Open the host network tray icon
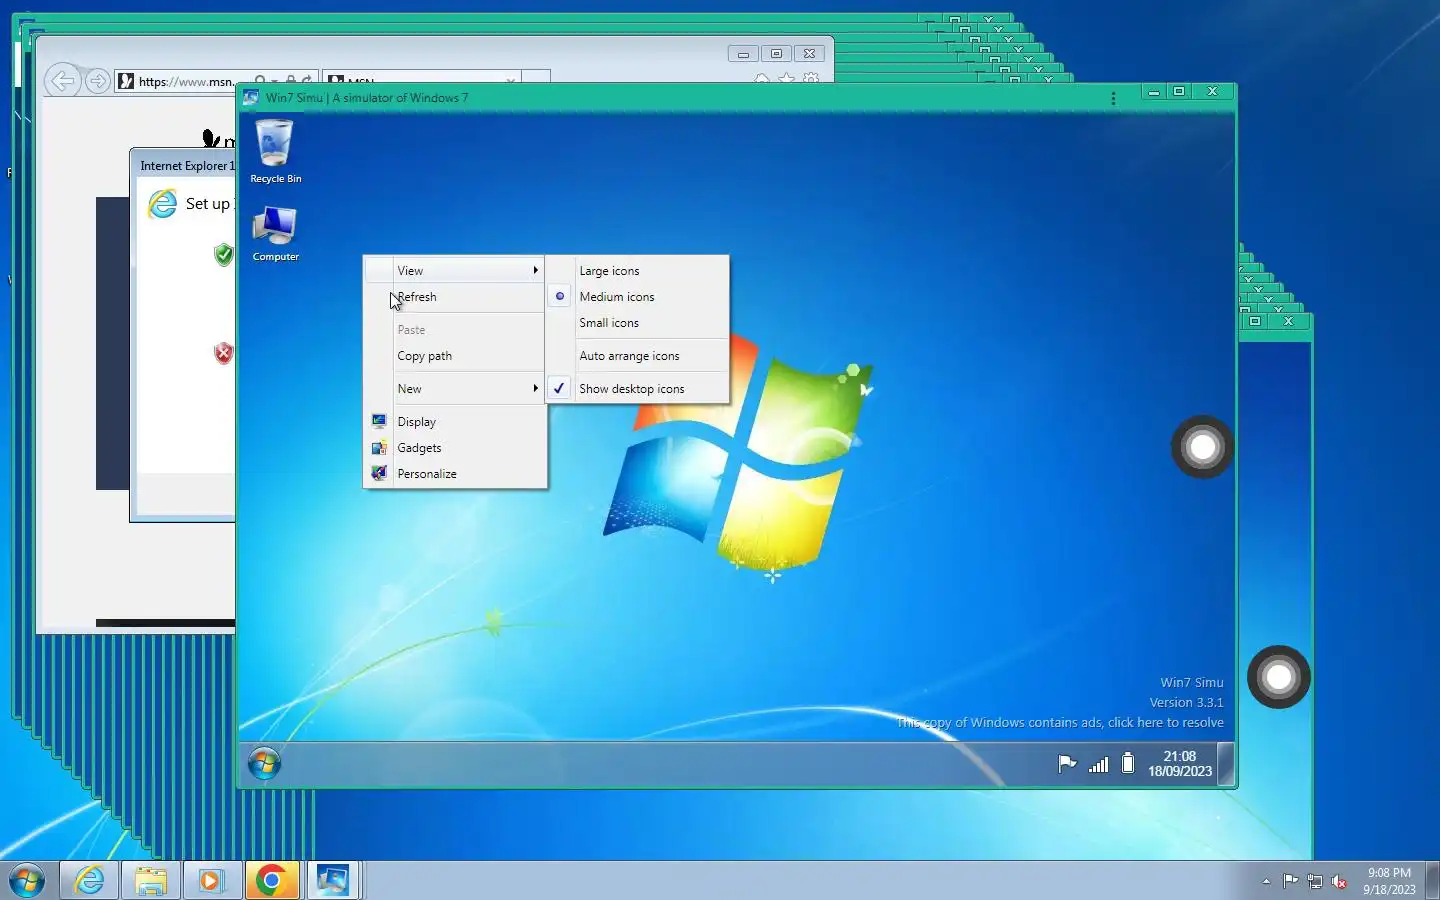 point(1315,881)
